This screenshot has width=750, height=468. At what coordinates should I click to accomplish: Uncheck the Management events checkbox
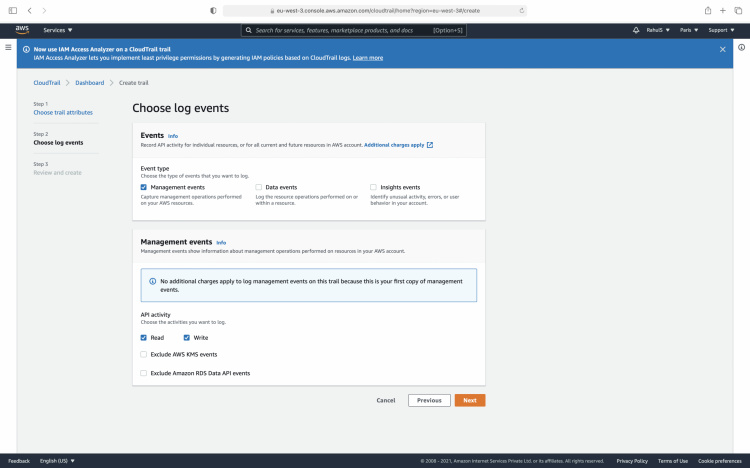pyautogui.click(x=144, y=187)
